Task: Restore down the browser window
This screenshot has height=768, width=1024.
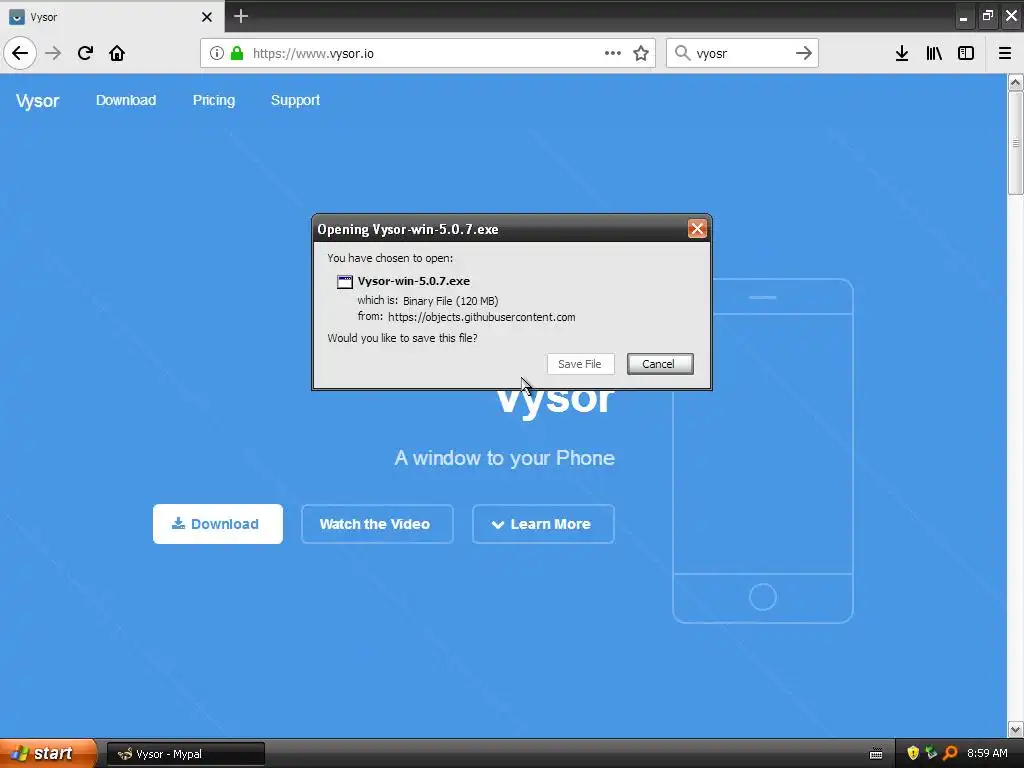Action: pos(987,16)
